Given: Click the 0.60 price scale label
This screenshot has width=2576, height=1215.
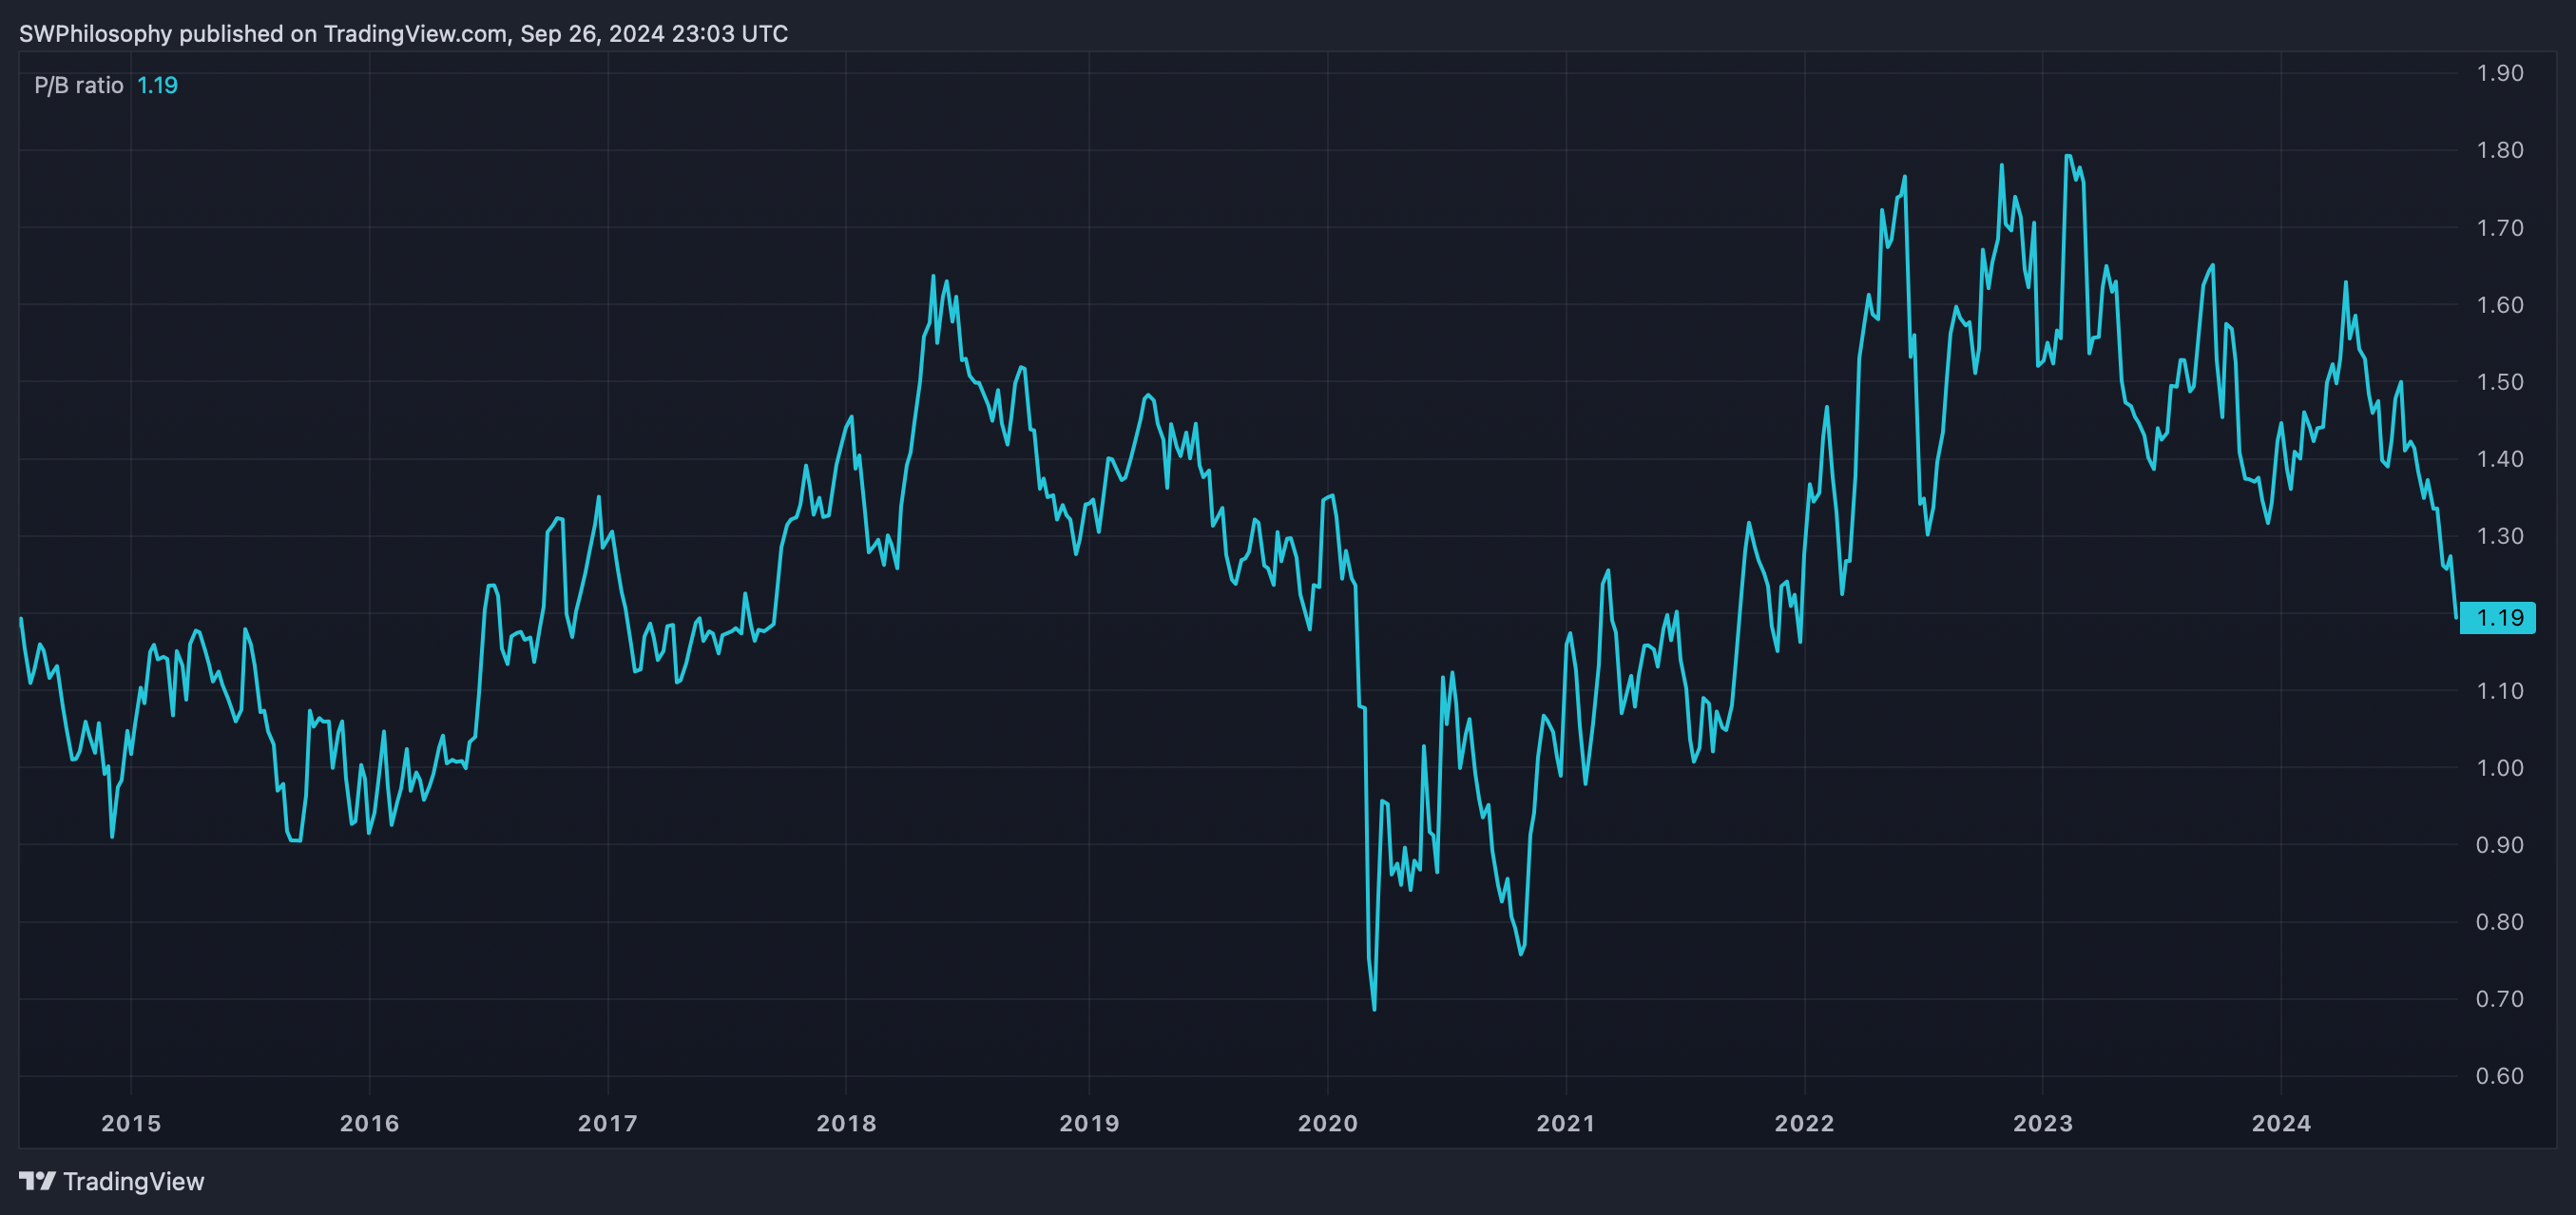Looking at the screenshot, I should point(2499,1076).
